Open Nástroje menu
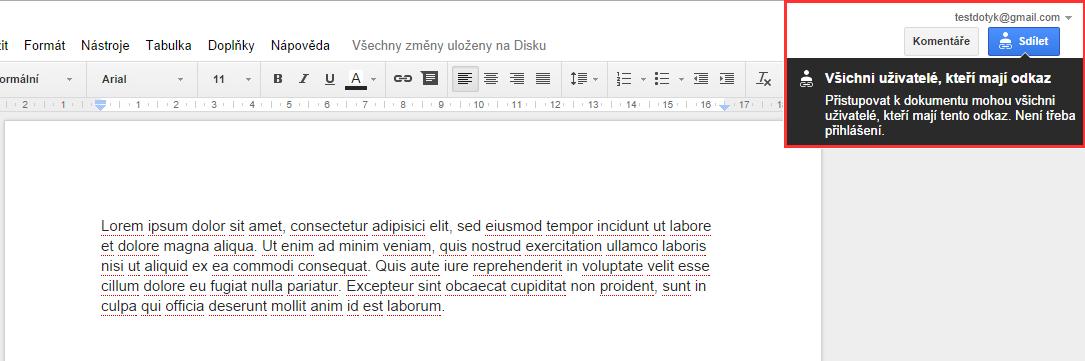The image size is (1085, 361). coord(105,46)
